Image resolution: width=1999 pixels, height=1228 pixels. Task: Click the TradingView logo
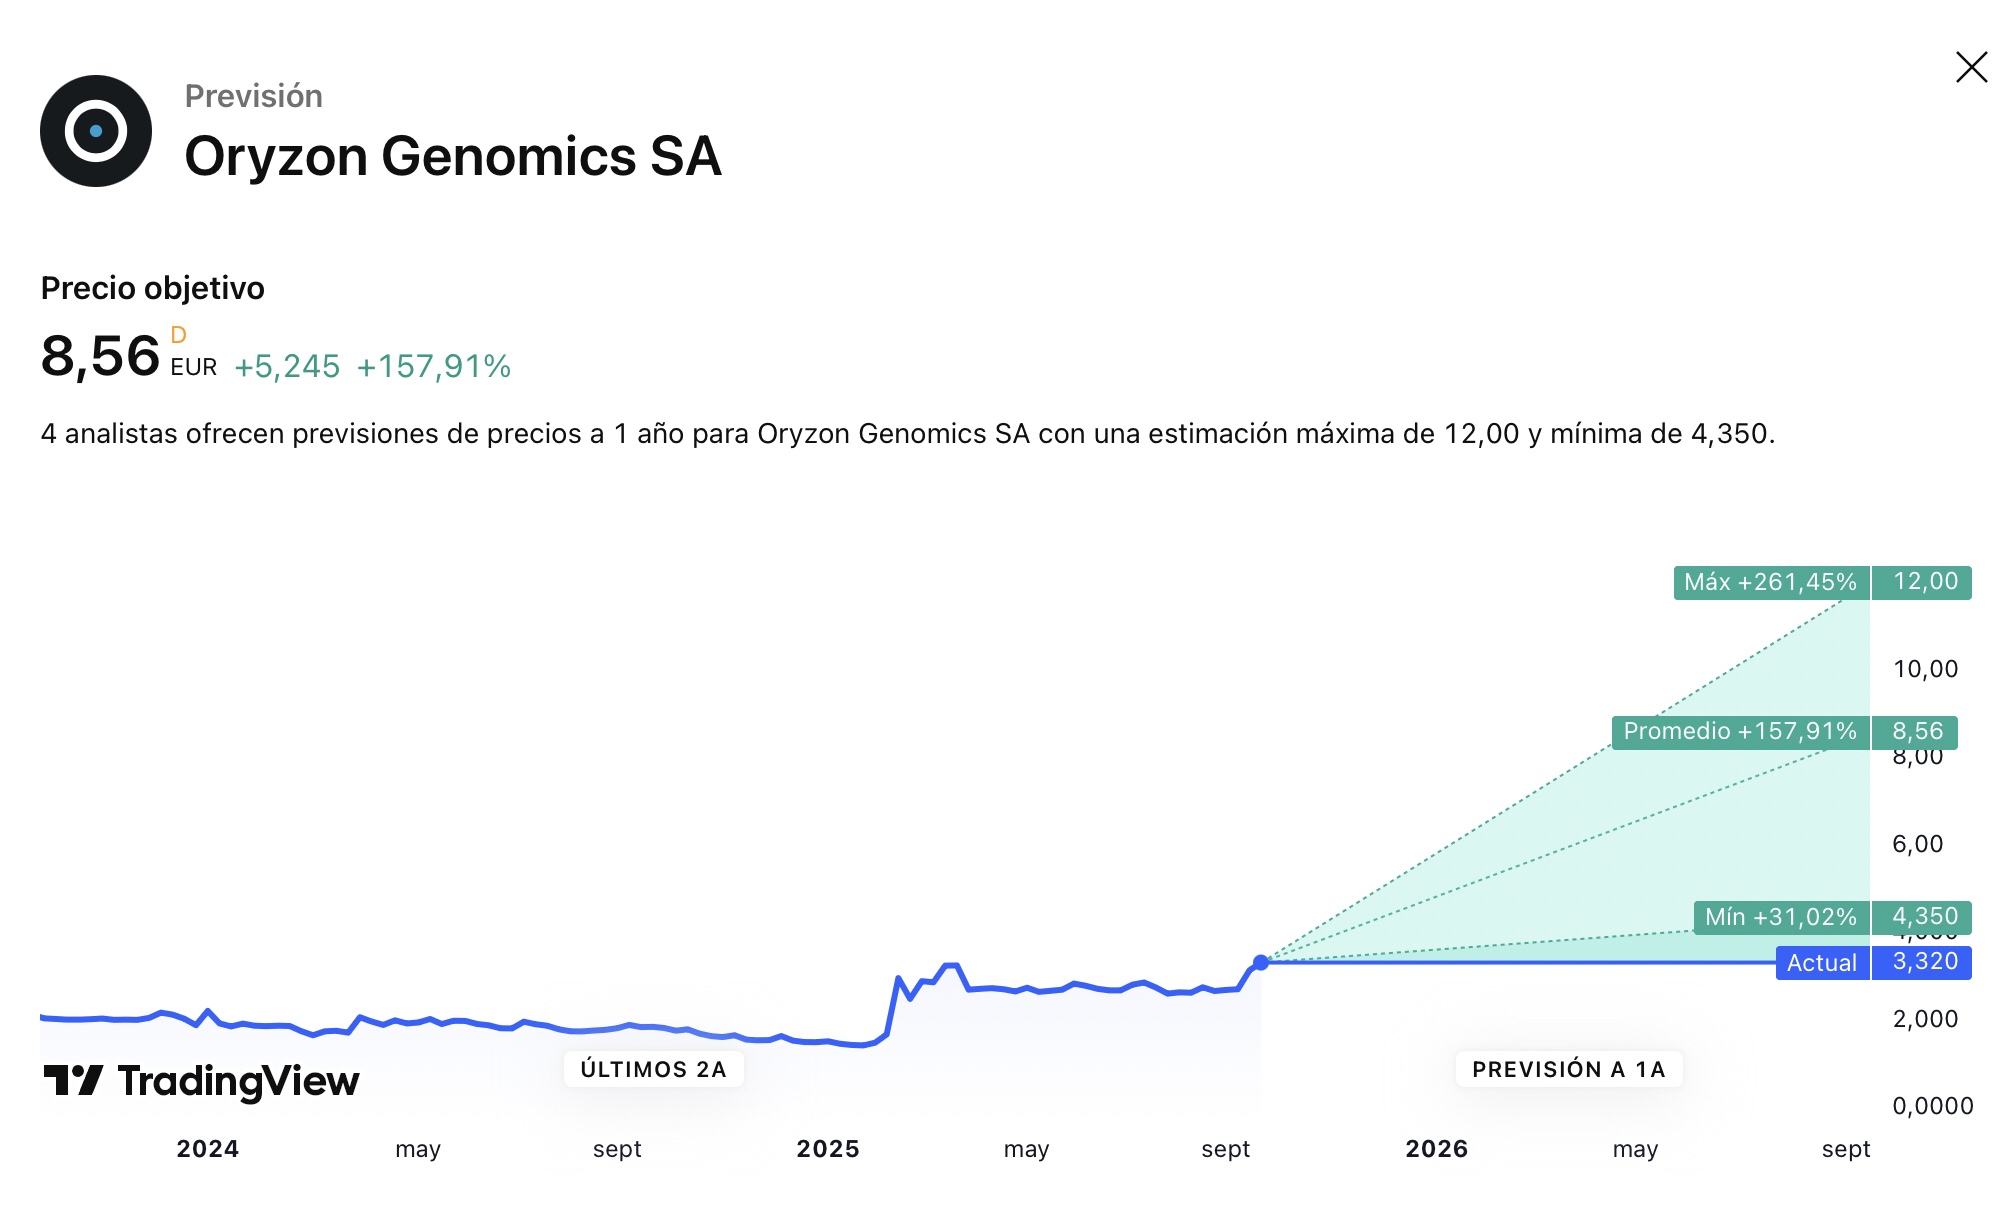[x=201, y=1081]
